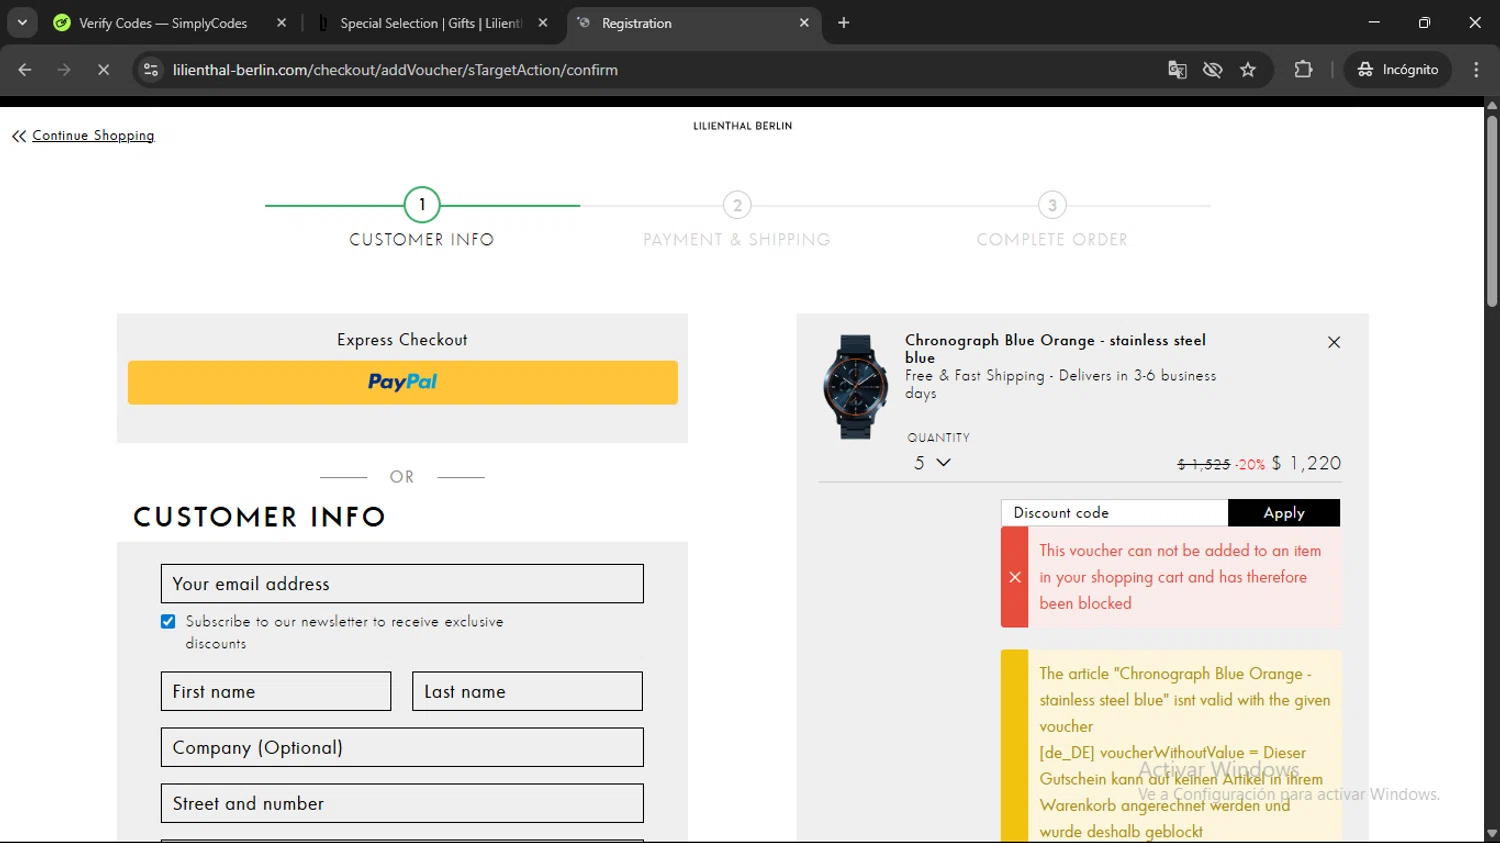Screen dimensions: 1500x843
Task: View site information icon in address bar
Action: tap(151, 70)
